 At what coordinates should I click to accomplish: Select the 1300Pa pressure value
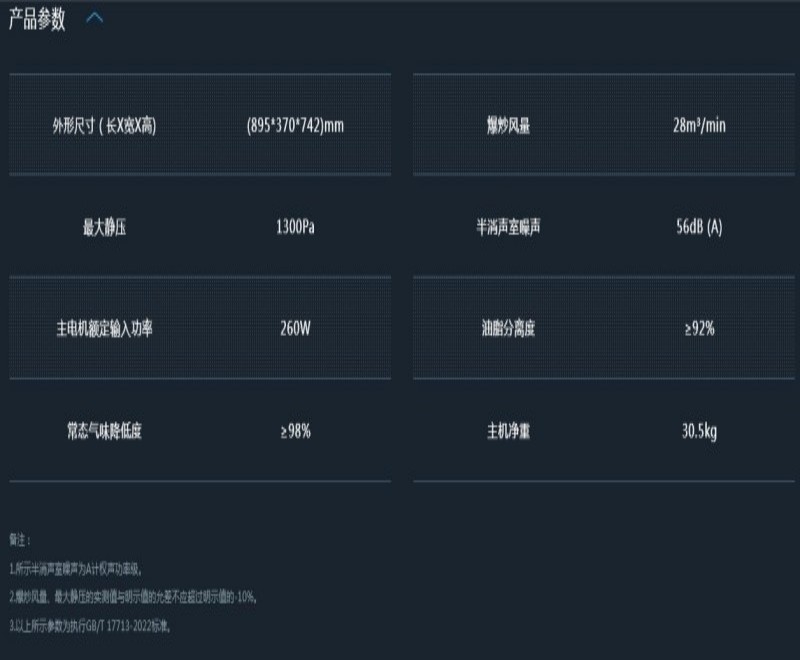(295, 227)
